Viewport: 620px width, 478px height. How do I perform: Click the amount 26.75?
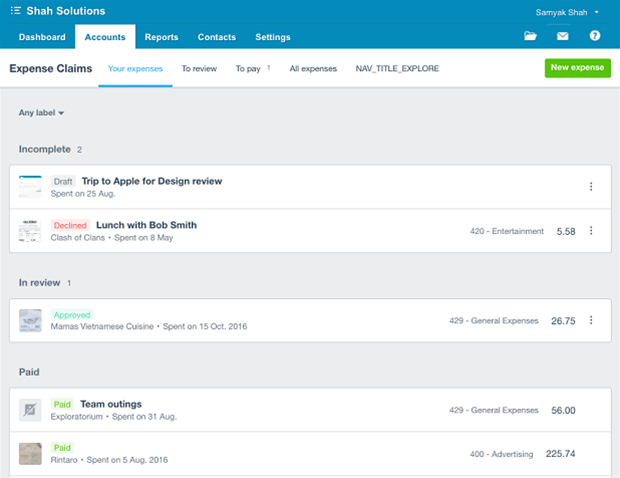coord(563,321)
